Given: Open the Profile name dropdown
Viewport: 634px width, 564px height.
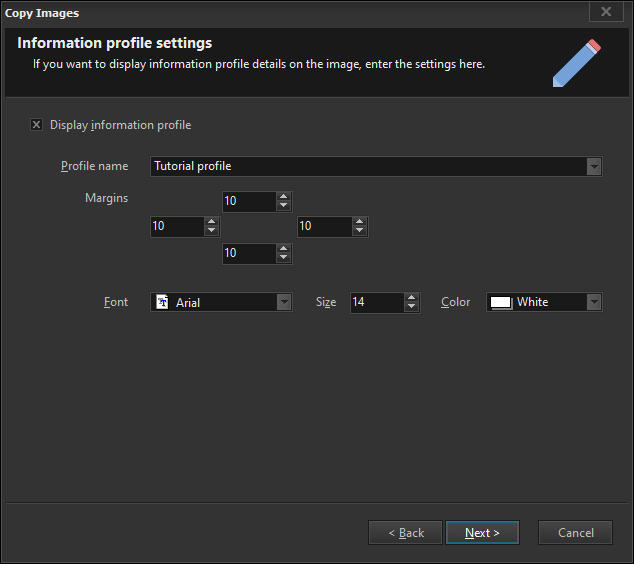Looking at the screenshot, I should pos(594,166).
